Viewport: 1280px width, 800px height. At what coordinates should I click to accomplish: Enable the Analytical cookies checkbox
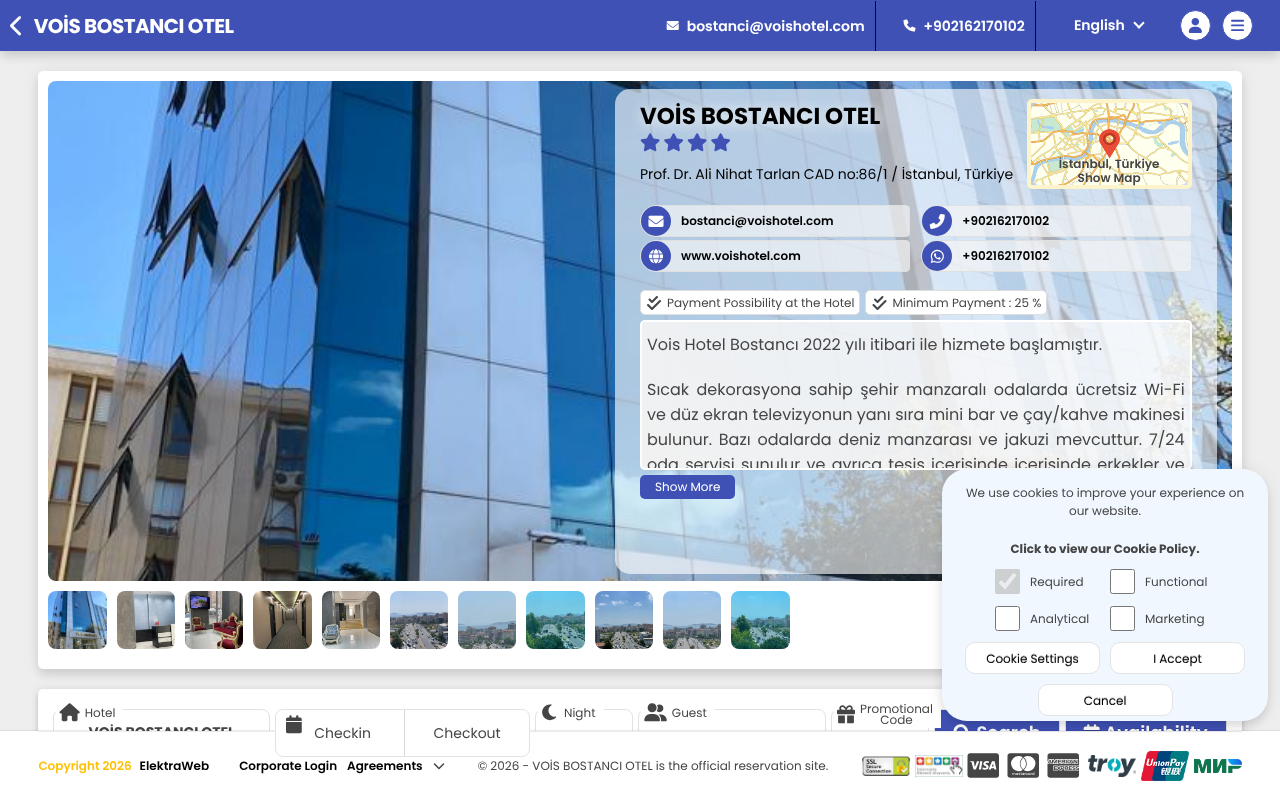(x=1007, y=619)
